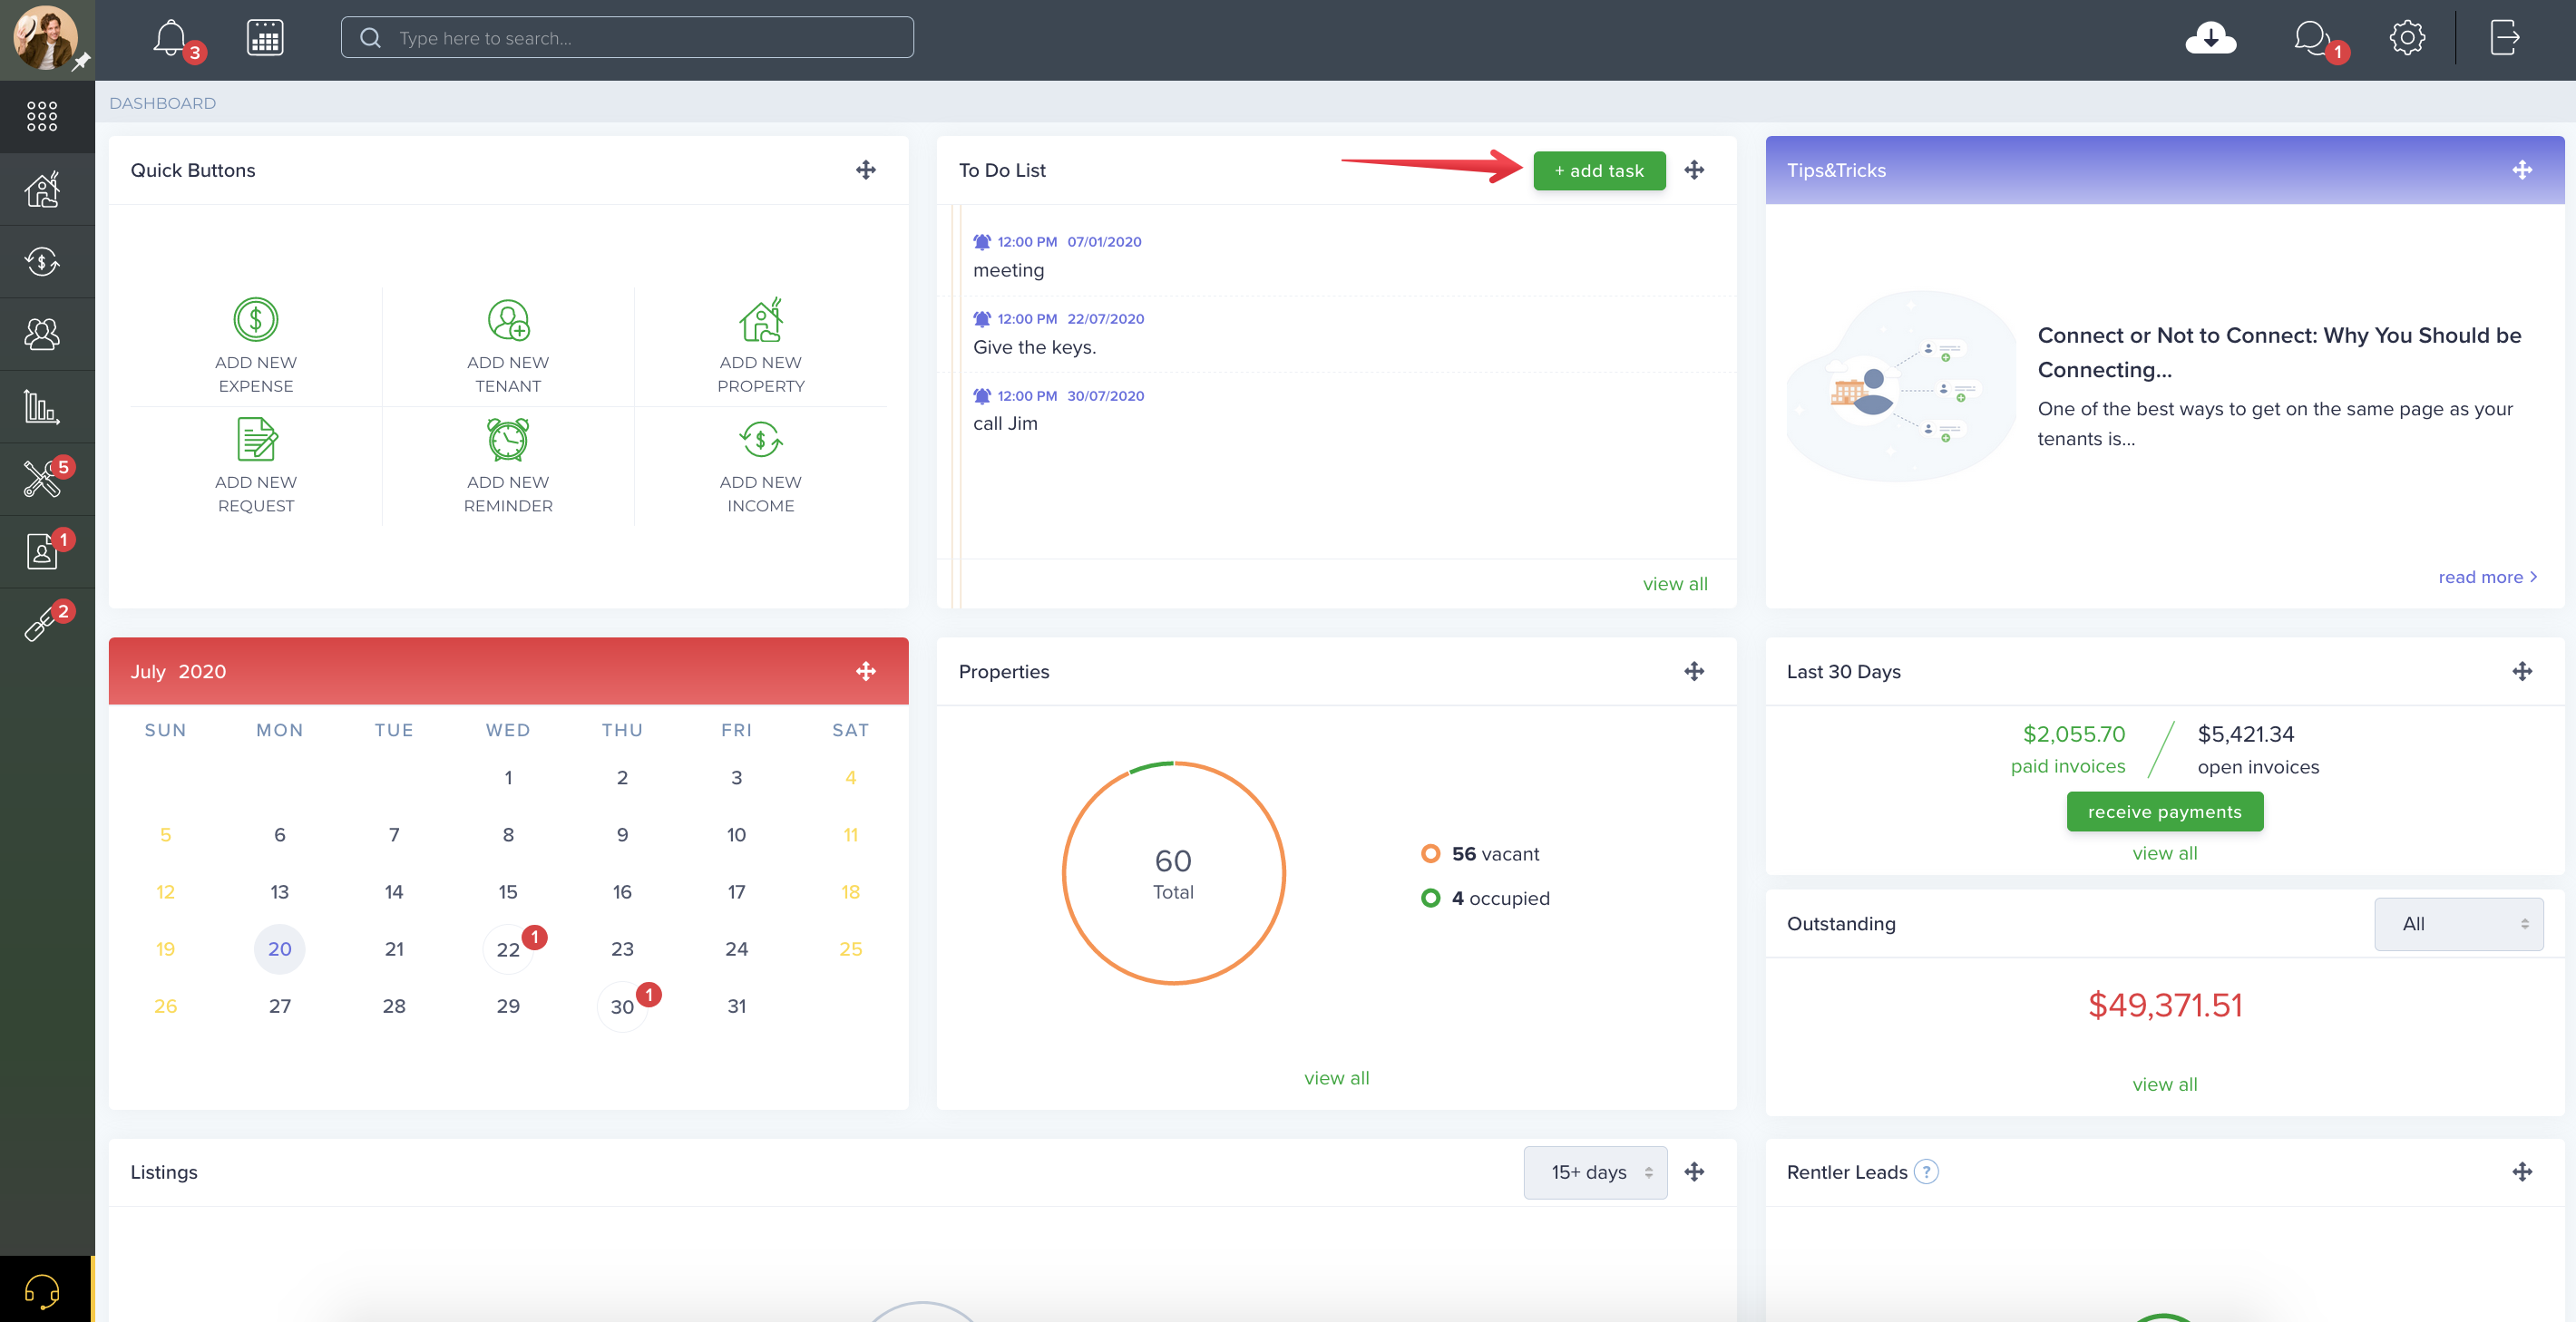
Task: Open the Outstanding All dropdown
Action: coord(2458,924)
